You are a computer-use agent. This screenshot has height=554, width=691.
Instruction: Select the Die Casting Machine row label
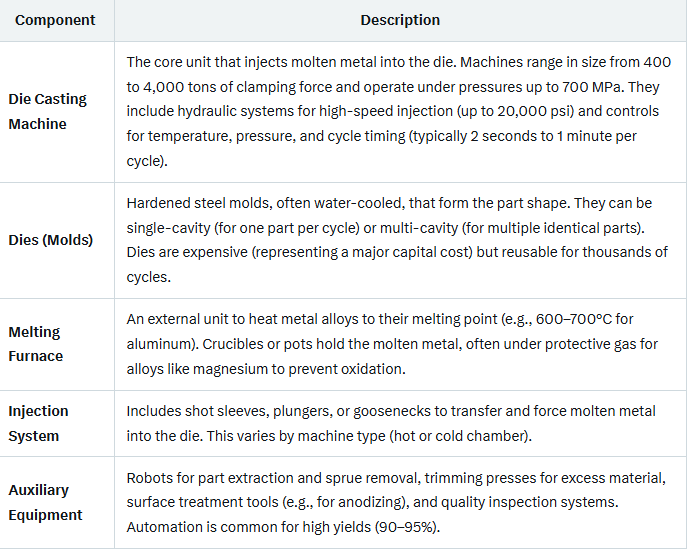click(x=48, y=112)
